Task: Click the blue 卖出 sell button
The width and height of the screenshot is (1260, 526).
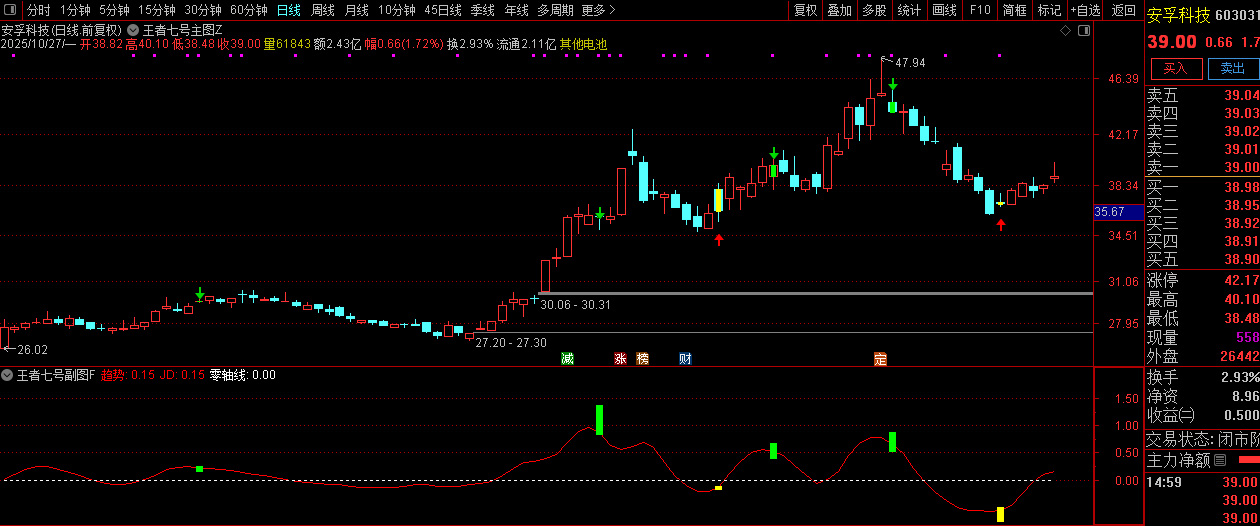Action: click(1233, 68)
